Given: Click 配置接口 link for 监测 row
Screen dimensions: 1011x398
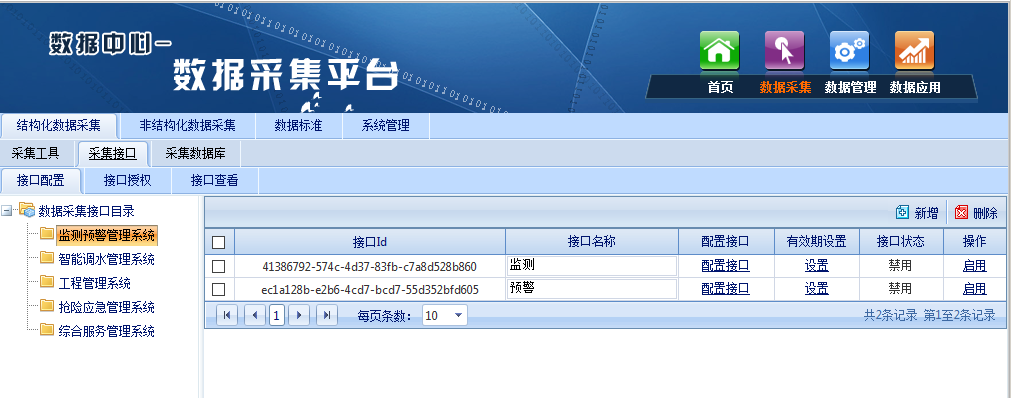Looking at the screenshot, I should tap(725, 265).
